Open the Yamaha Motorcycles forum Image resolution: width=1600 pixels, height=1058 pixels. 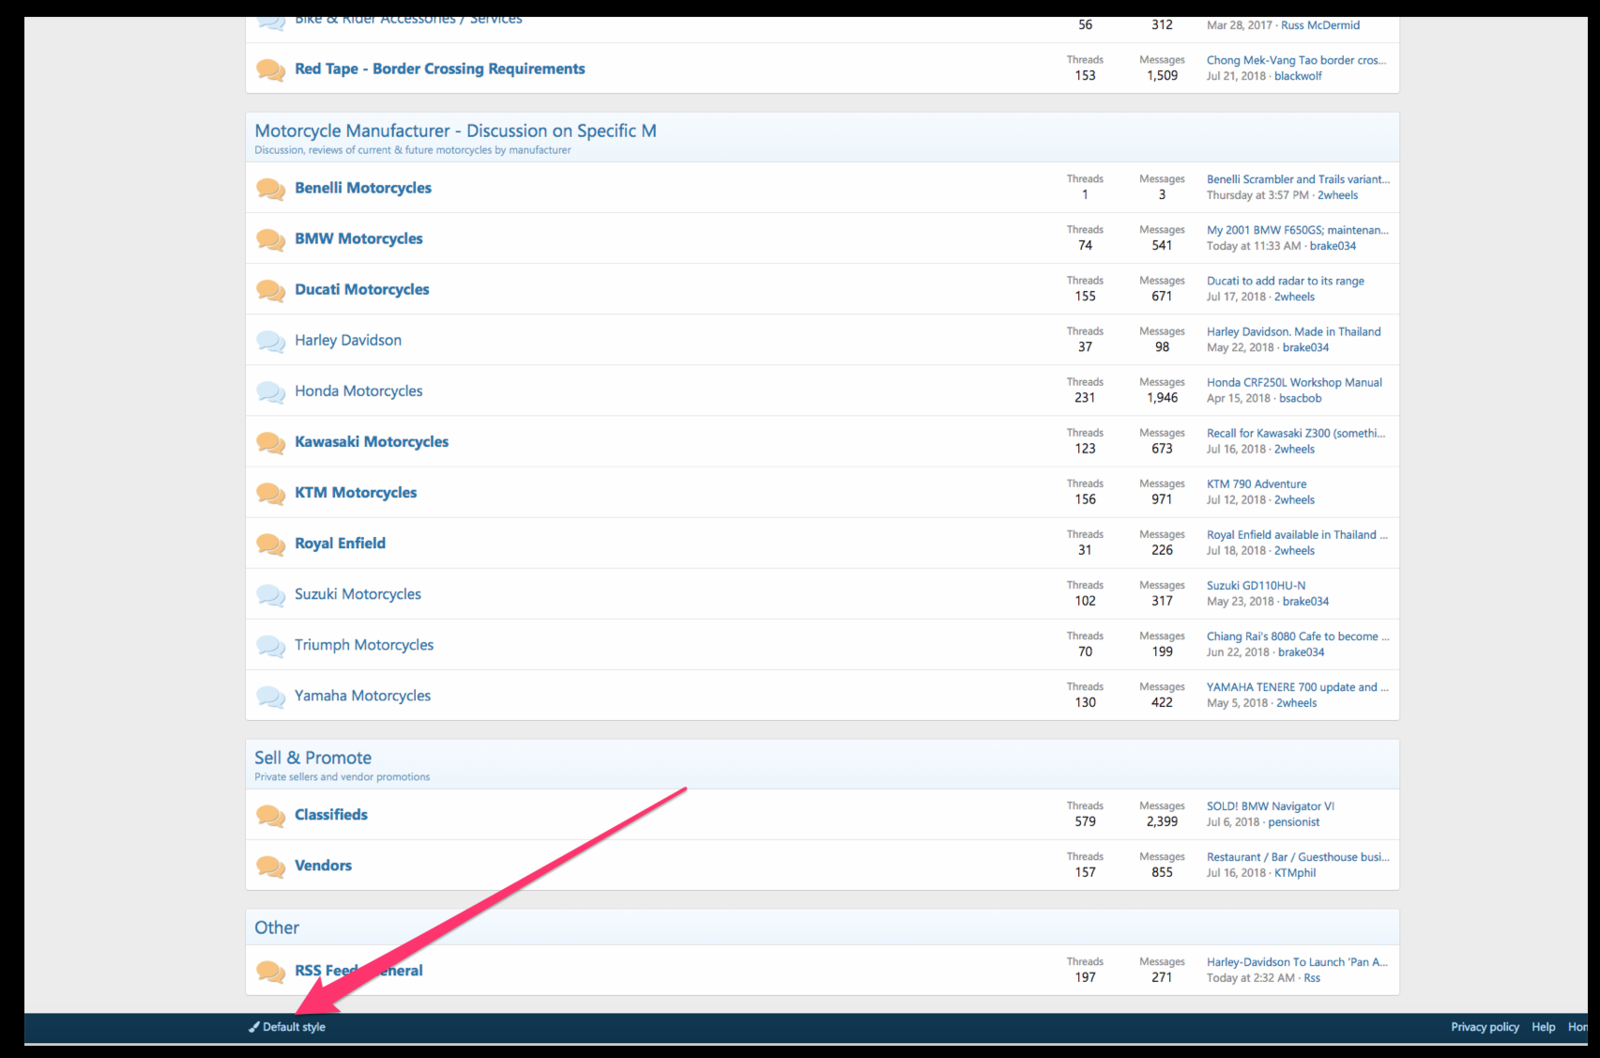pyautogui.click(x=363, y=696)
